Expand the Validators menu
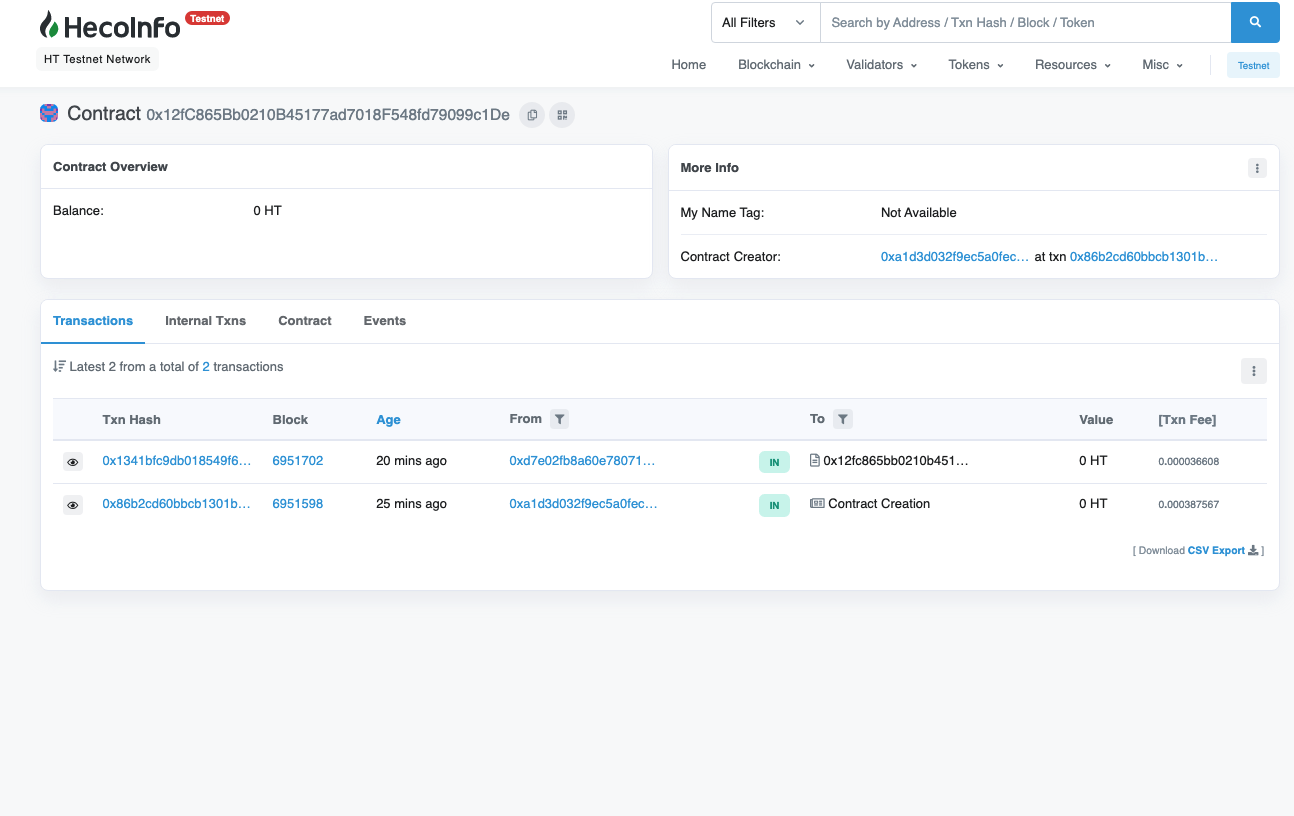The image size is (1294, 816). (881, 65)
